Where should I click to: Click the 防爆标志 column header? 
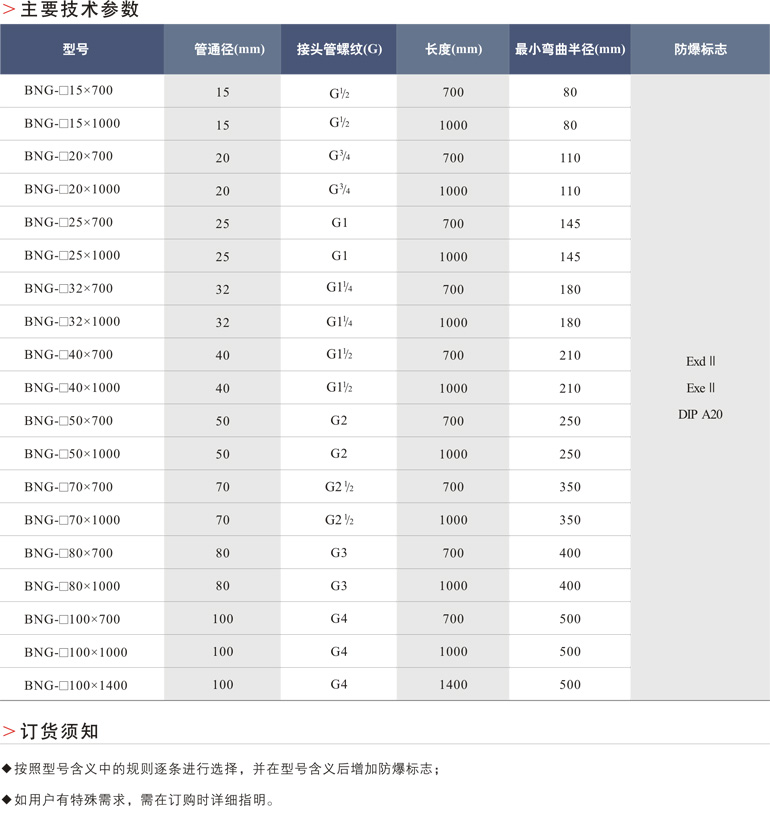tap(700, 49)
